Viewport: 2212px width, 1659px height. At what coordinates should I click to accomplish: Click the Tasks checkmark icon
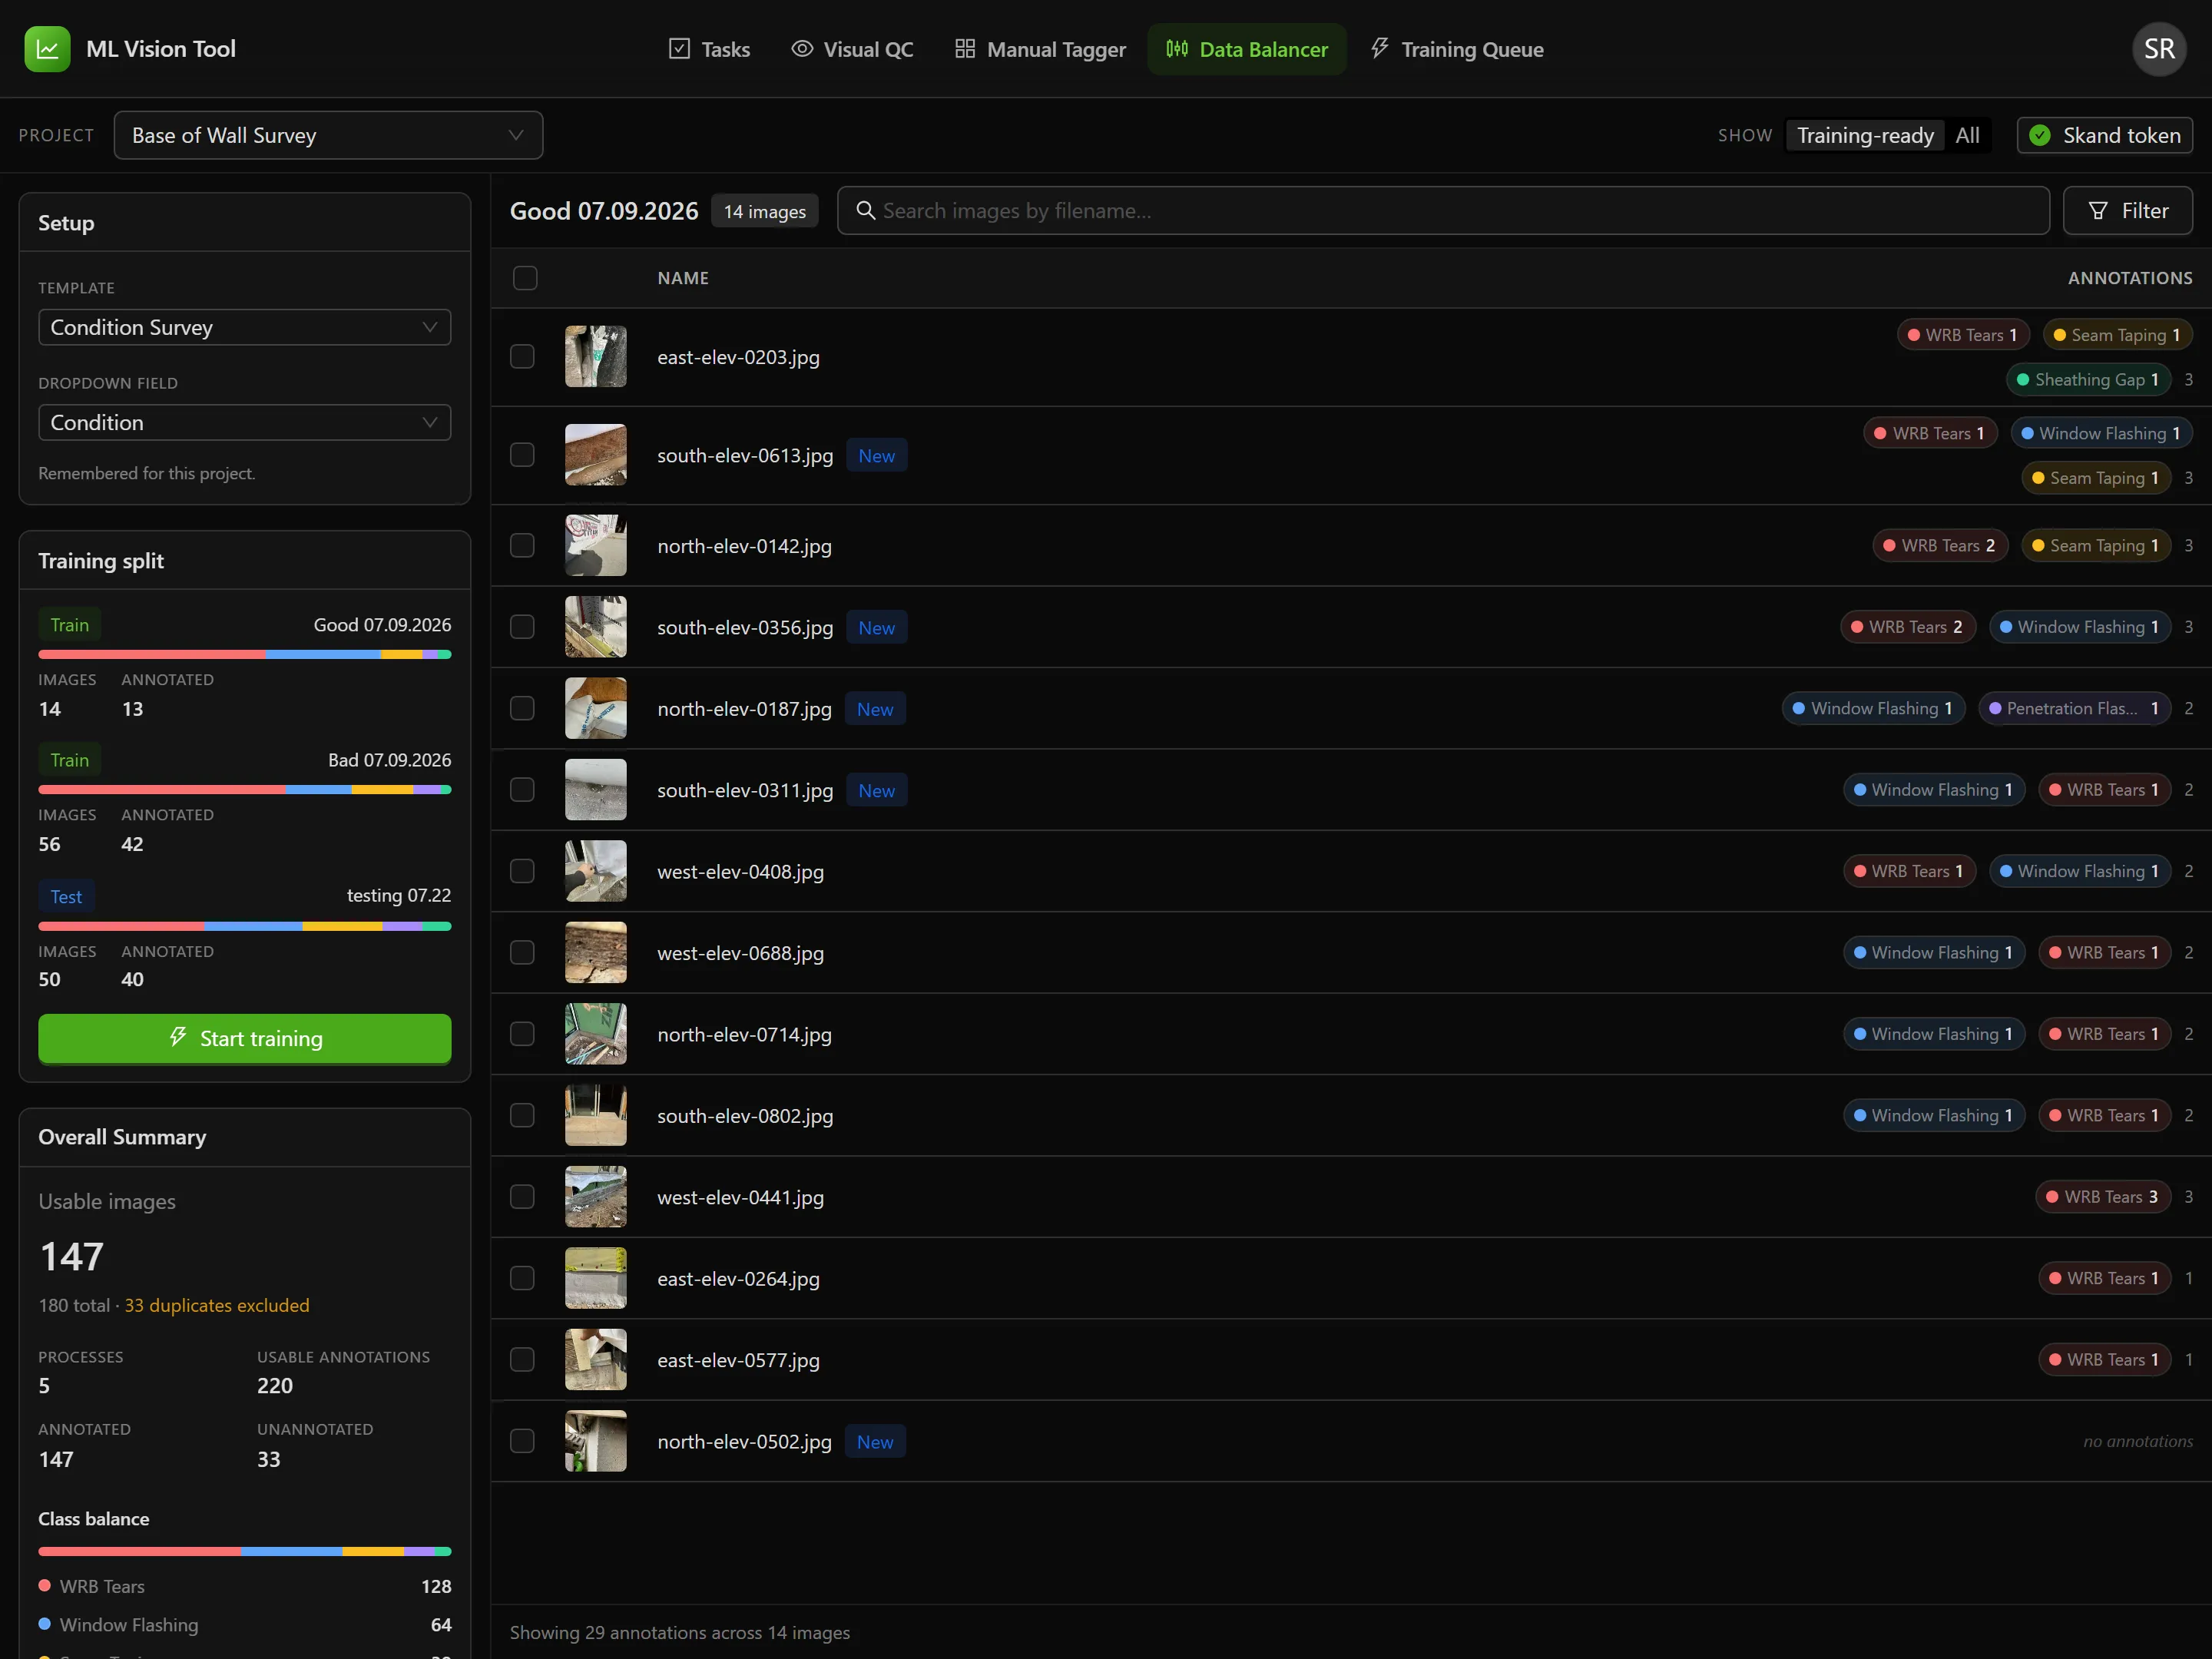[679, 49]
